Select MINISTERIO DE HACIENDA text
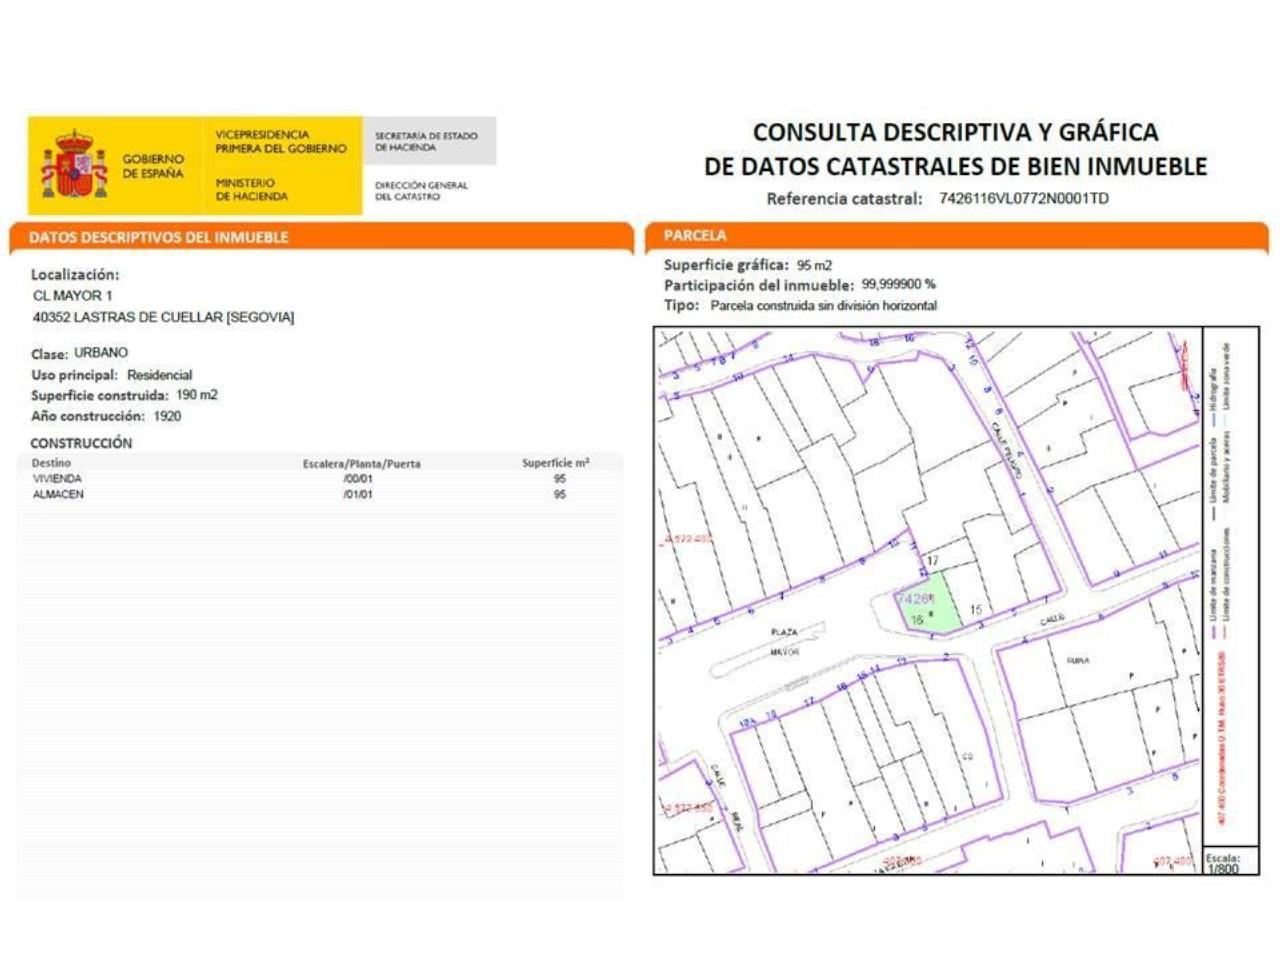Screen dimensions: 1280x960 coord(251,190)
